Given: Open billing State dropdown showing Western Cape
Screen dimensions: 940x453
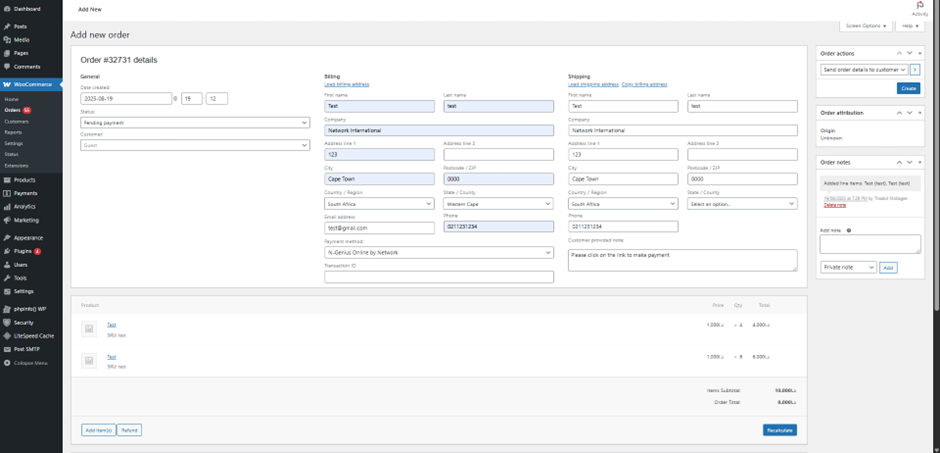Looking at the screenshot, I should pyautogui.click(x=498, y=204).
